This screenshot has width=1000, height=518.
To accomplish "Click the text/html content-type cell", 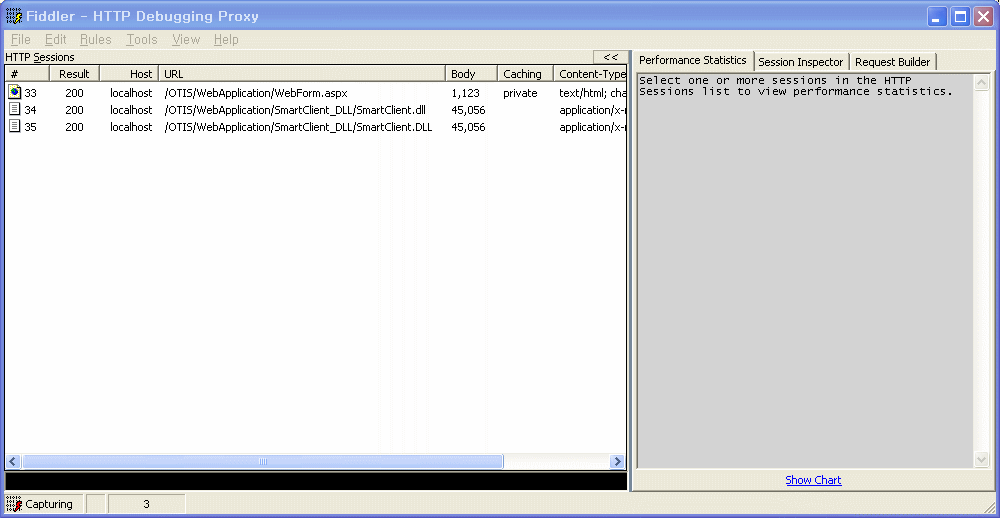I will [x=592, y=93].
